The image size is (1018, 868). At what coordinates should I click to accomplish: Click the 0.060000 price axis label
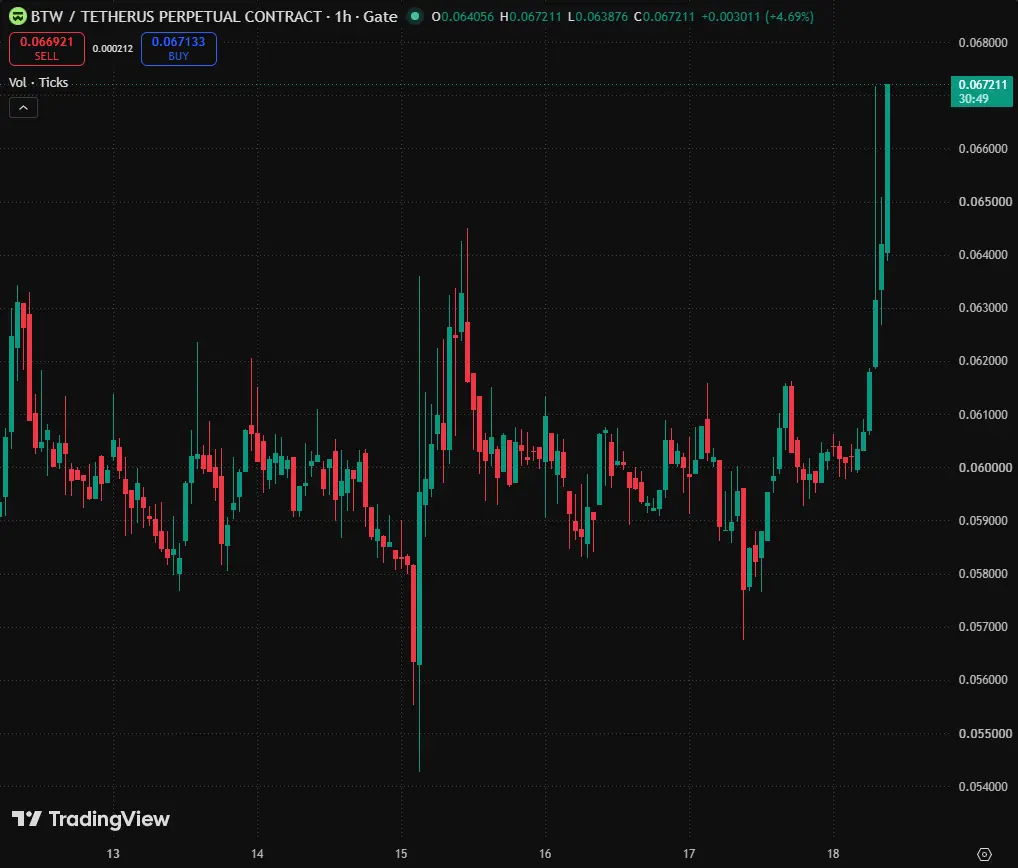tap(985, 467)
